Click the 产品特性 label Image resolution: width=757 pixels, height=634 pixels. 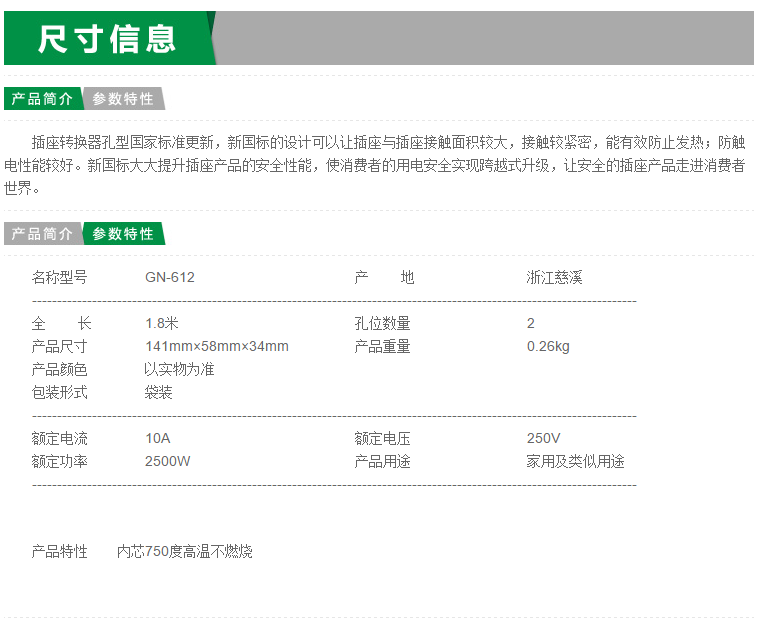coord(59,551)
